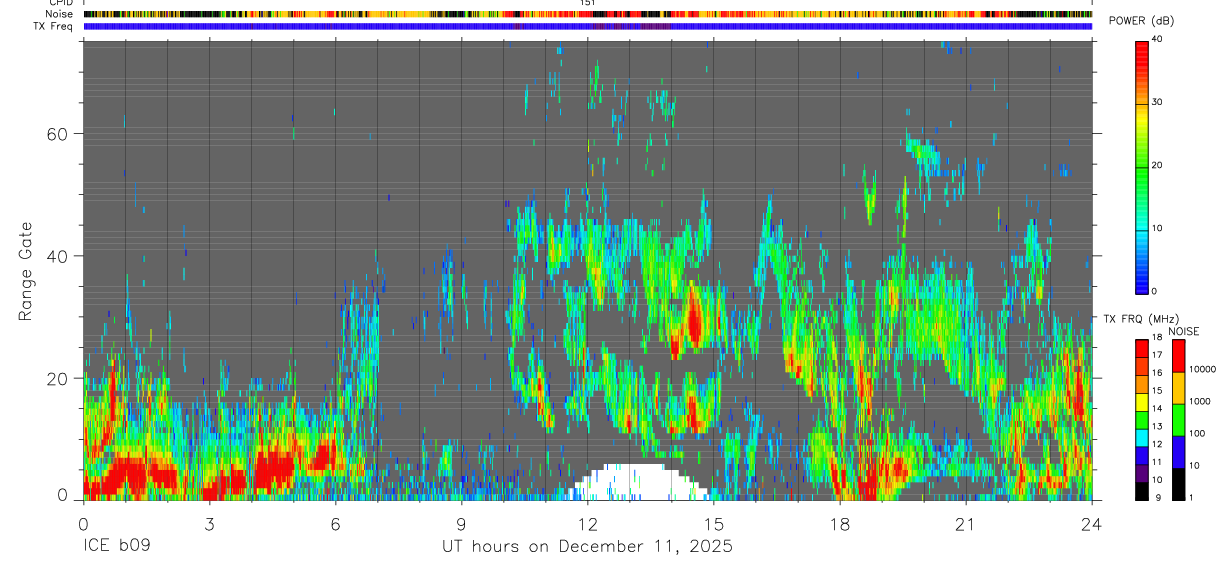Click the 151 CPID value at top
This screenshot has width=1228, height=567.
pos(587,3)
